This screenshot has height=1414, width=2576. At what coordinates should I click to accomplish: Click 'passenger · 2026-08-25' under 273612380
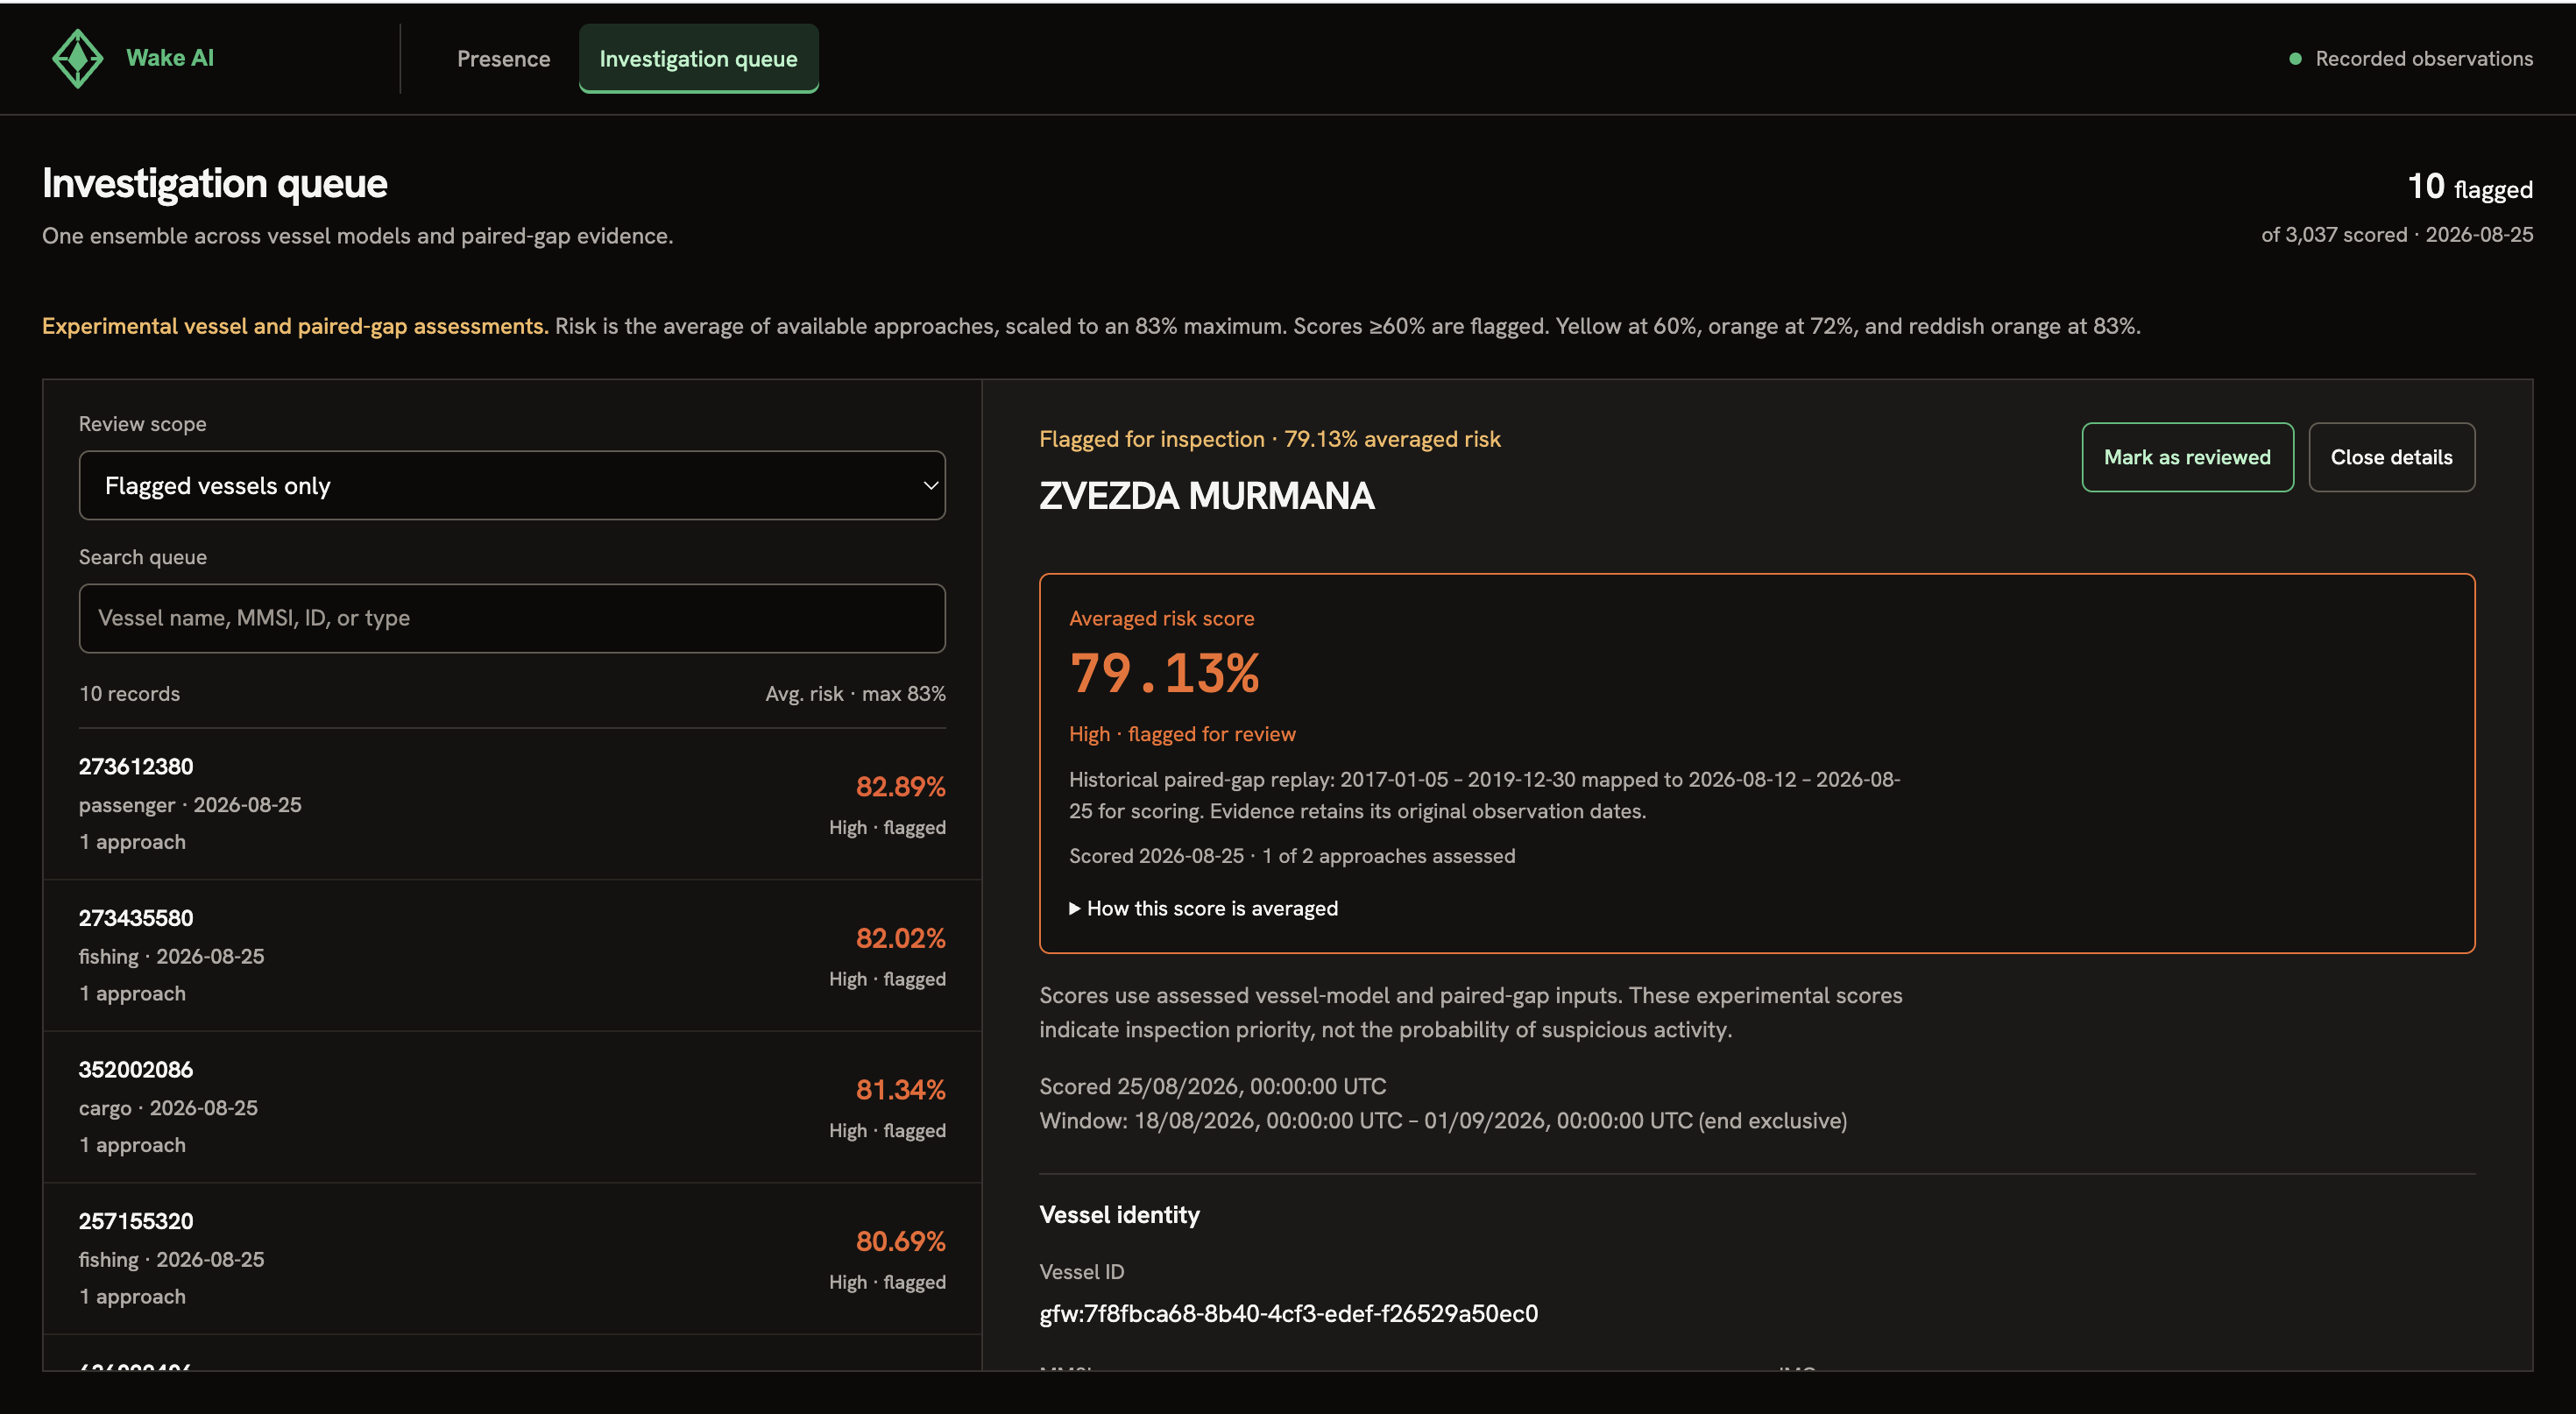(x=190, y=805)
